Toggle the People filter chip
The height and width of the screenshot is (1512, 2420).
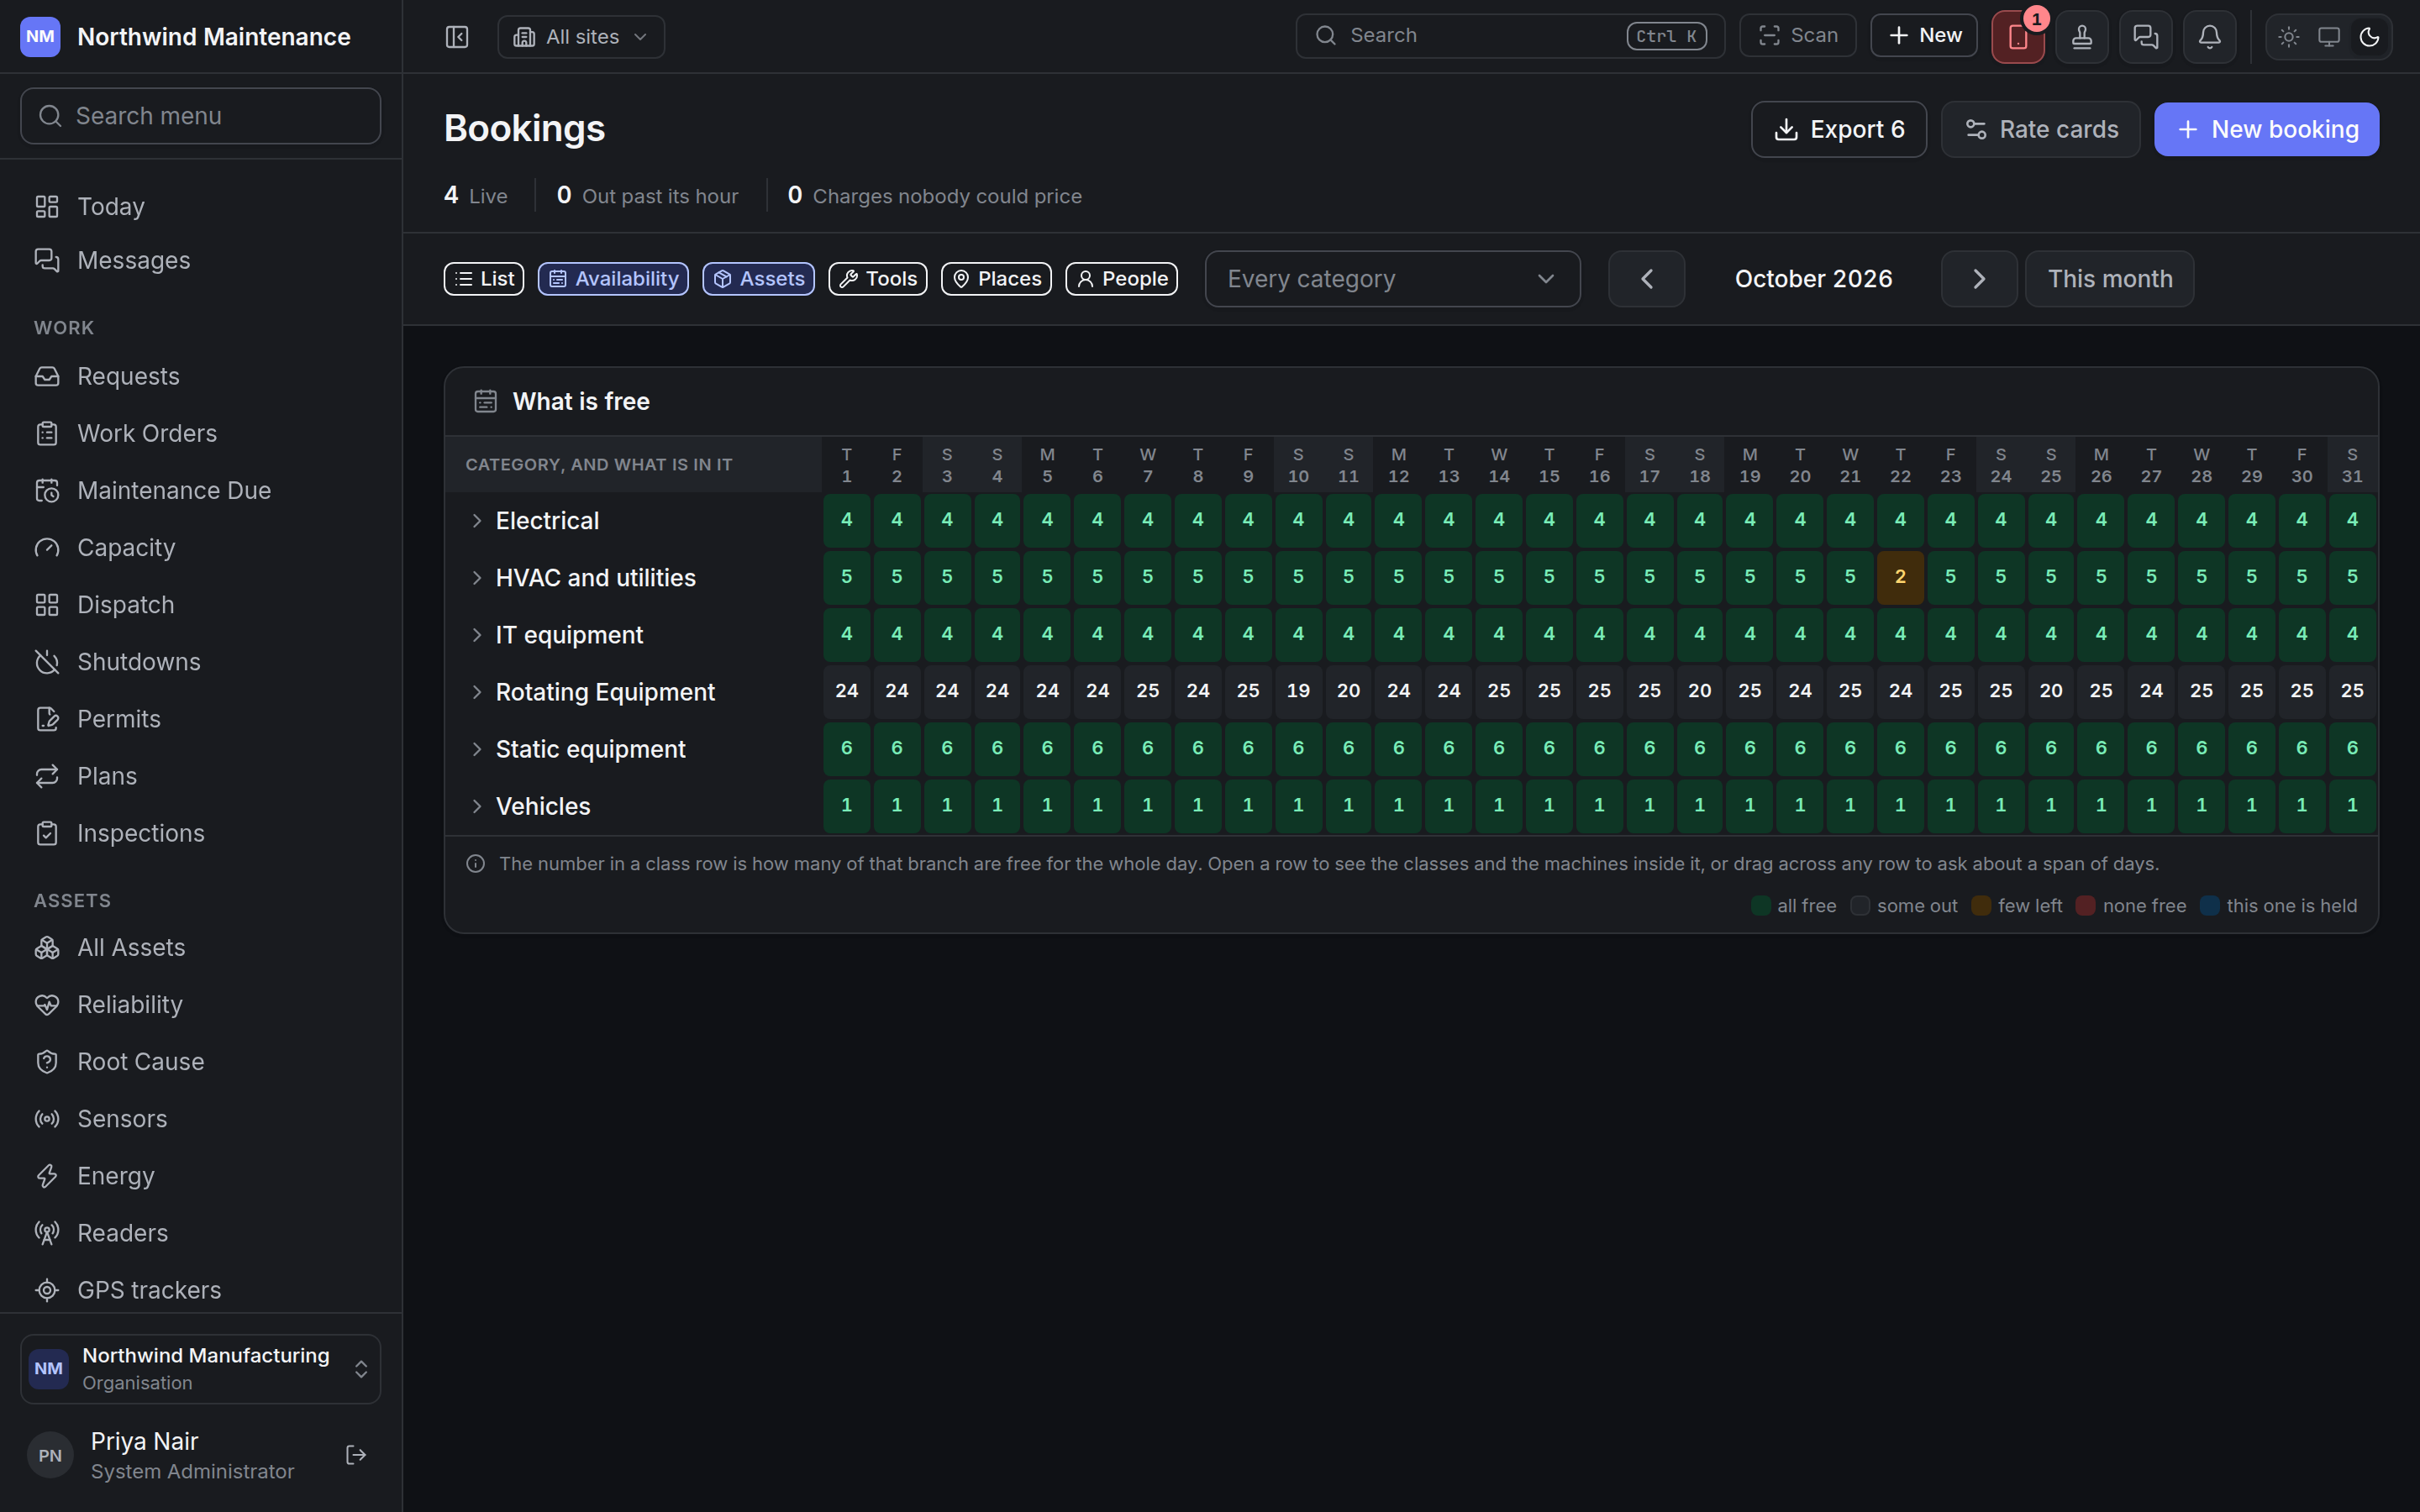(x=1121, y=279)
